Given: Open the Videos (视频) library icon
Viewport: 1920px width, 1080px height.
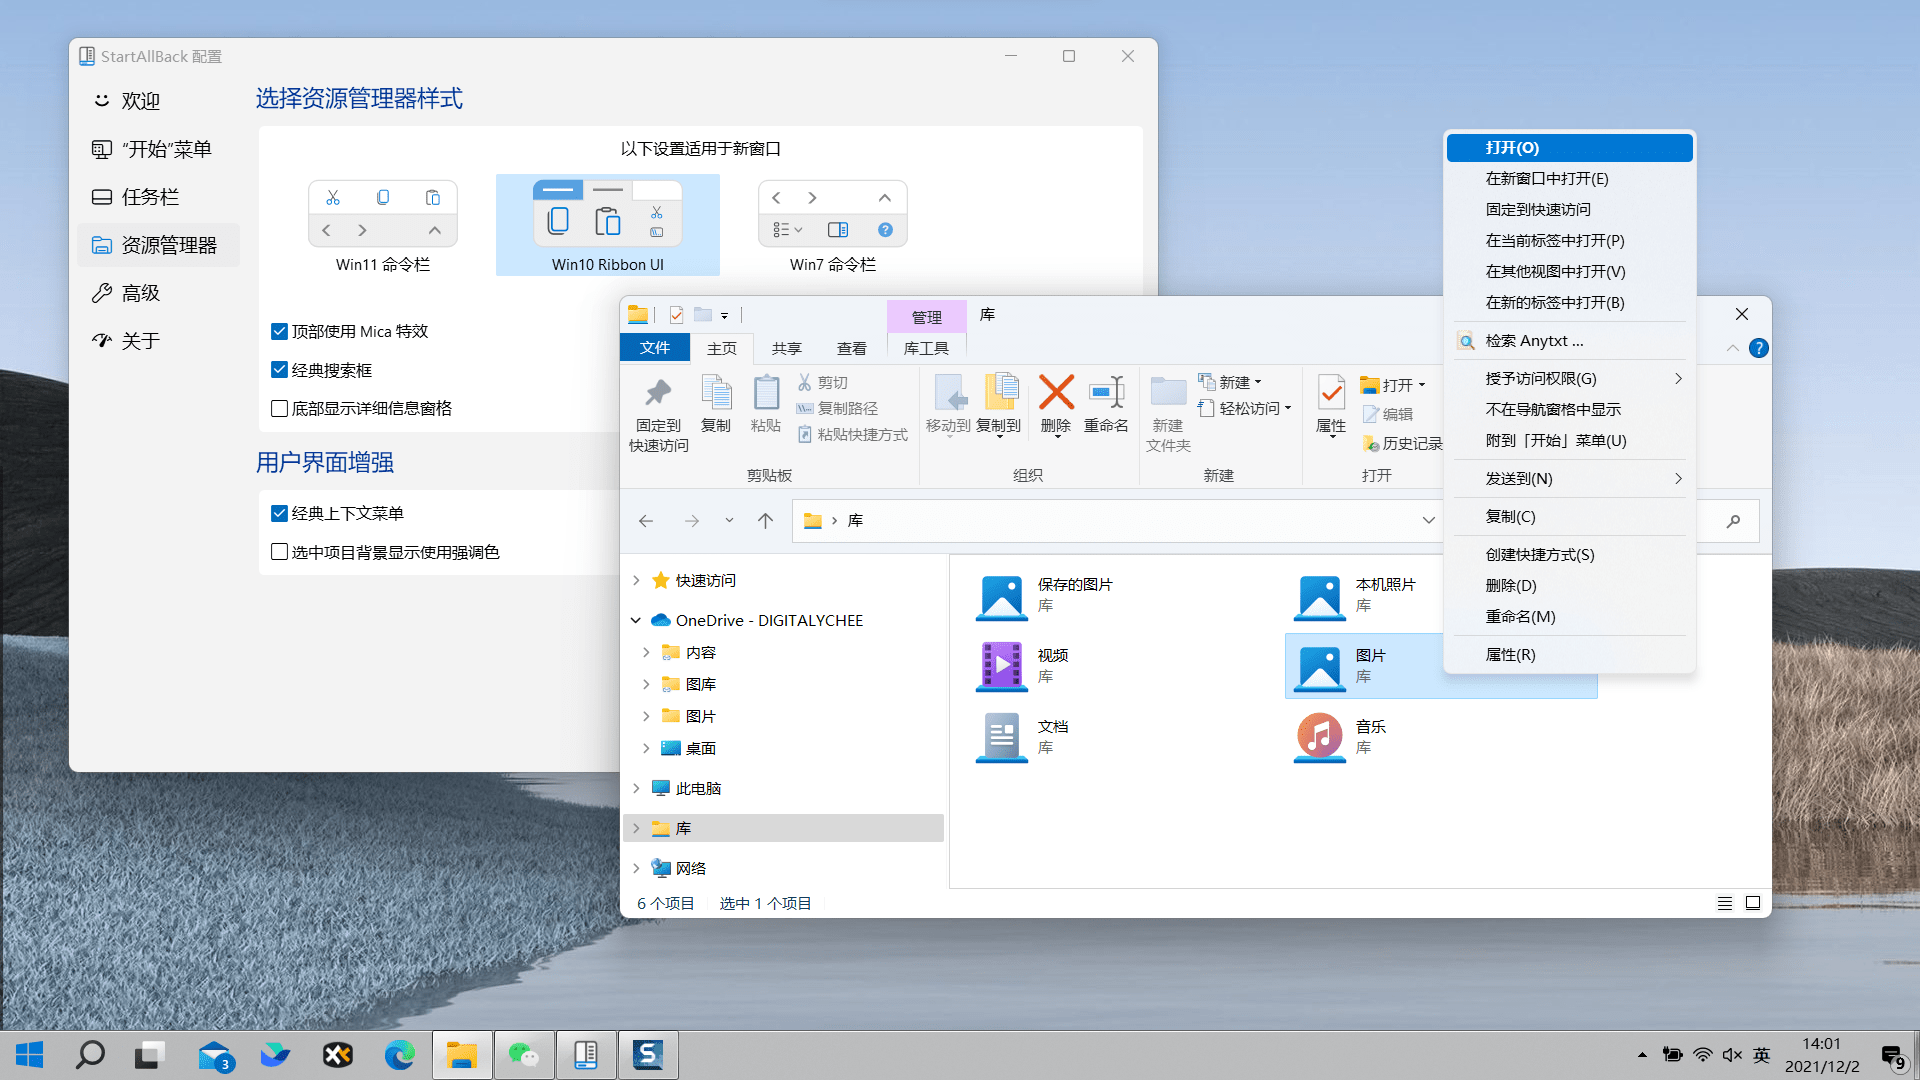Looking at the screenshot, I should [x=1001, y=666].
